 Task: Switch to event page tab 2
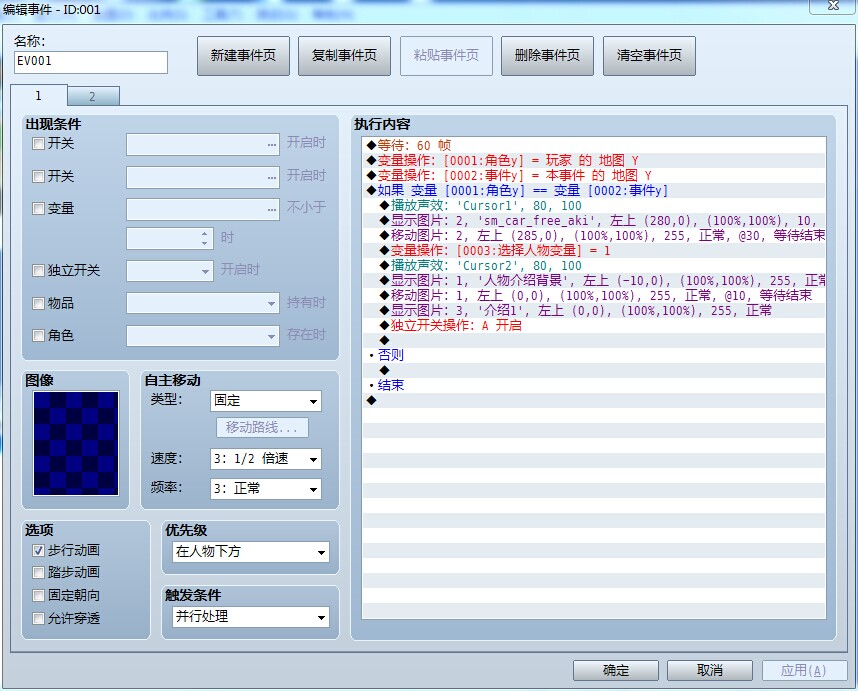(93, 97)
